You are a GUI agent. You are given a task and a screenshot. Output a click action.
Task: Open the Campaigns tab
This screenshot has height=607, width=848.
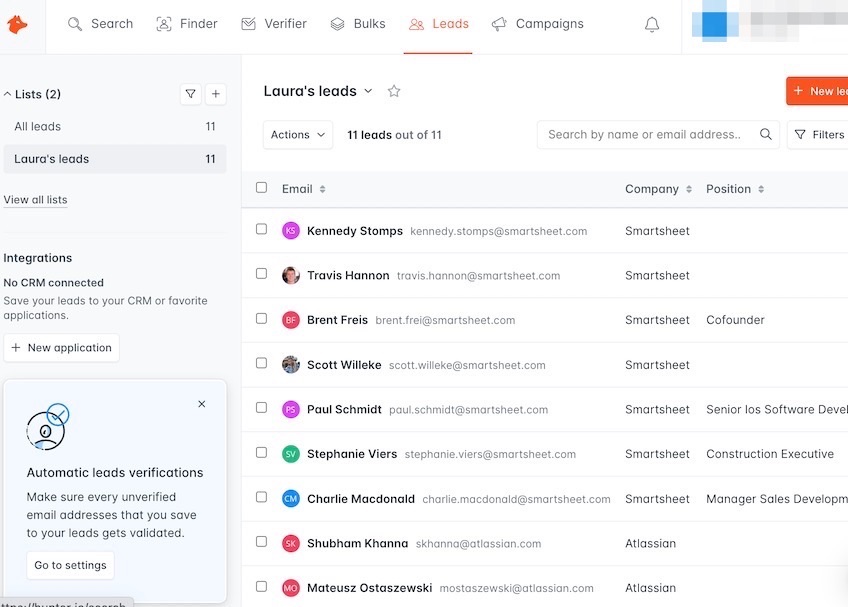click(x=538, y=24)
